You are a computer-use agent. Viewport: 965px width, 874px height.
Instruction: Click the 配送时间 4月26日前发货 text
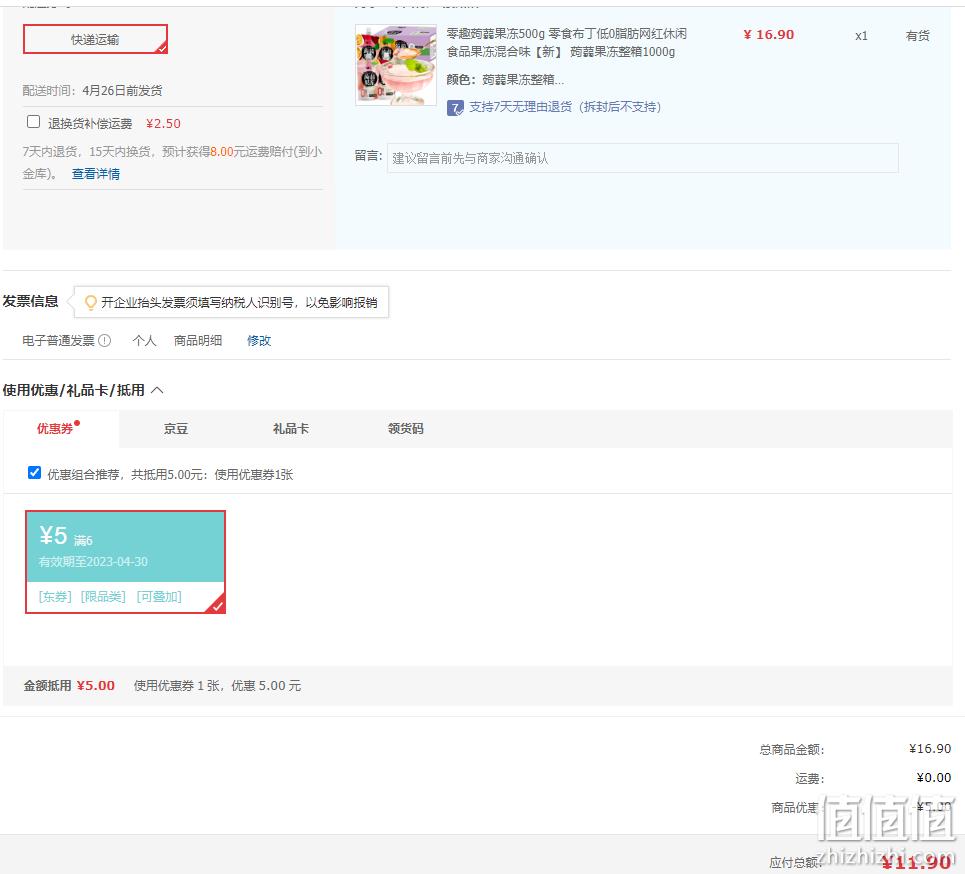[92, 90]
